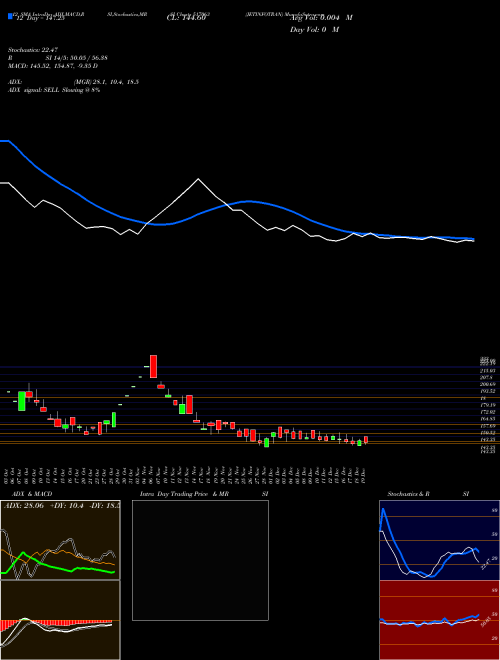The image size is (500, 660).
Task: Click the Day Vol: 0 M label
Action: click(314, 30)
